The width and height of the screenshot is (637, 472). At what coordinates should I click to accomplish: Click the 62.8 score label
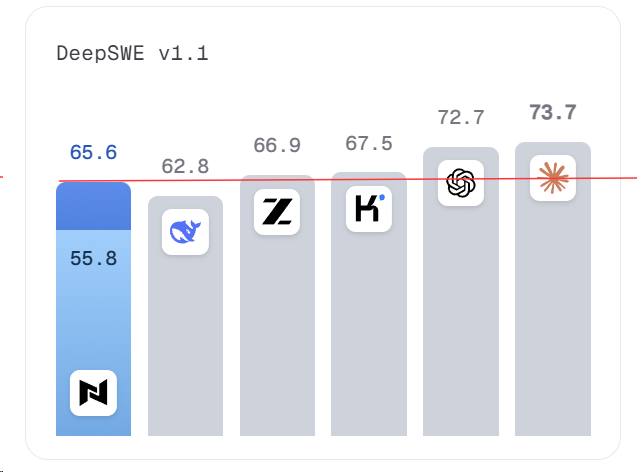[185, 167]
